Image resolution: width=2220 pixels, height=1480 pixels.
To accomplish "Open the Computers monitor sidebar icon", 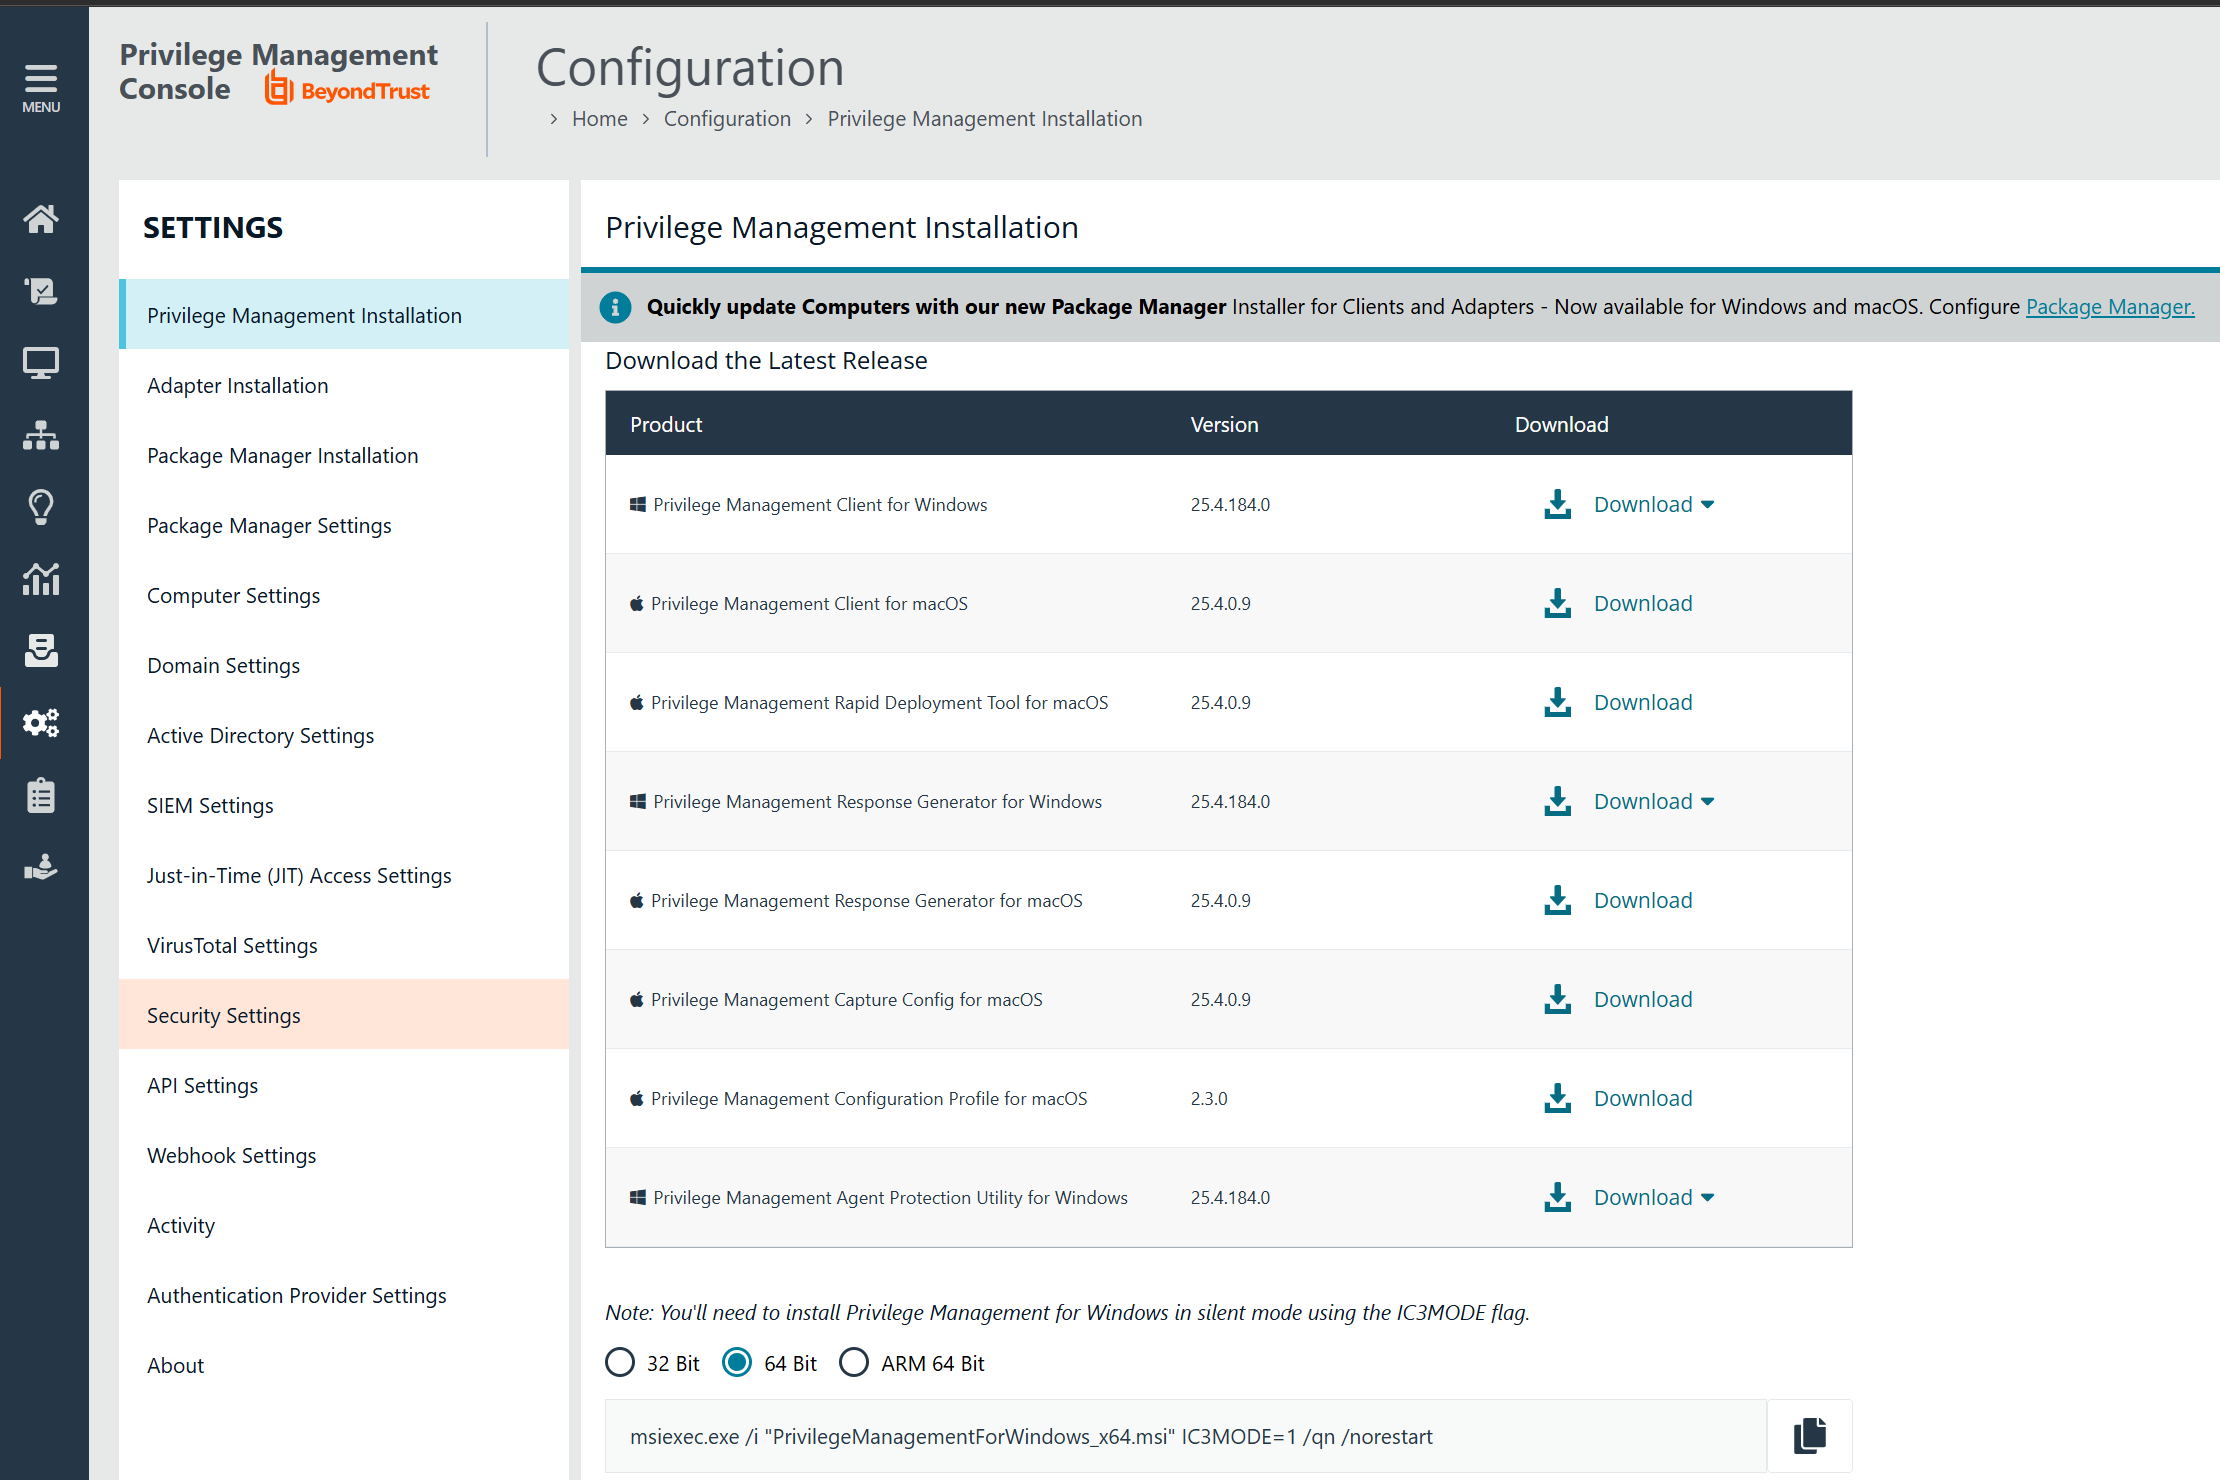I will [x=41, y=363].
